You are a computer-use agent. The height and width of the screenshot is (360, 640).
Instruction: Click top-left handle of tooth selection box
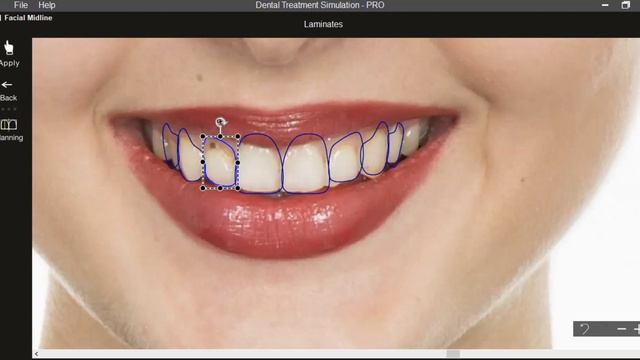pos(203,136)
